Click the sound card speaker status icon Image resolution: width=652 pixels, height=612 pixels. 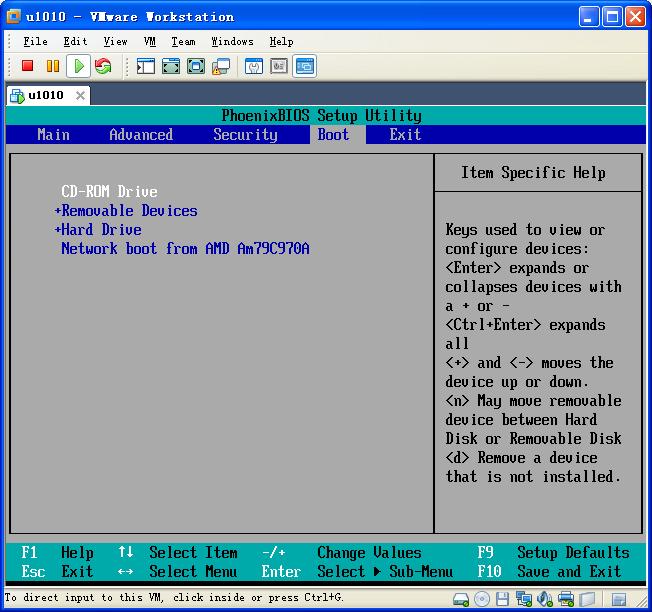(x=545, y=599)
